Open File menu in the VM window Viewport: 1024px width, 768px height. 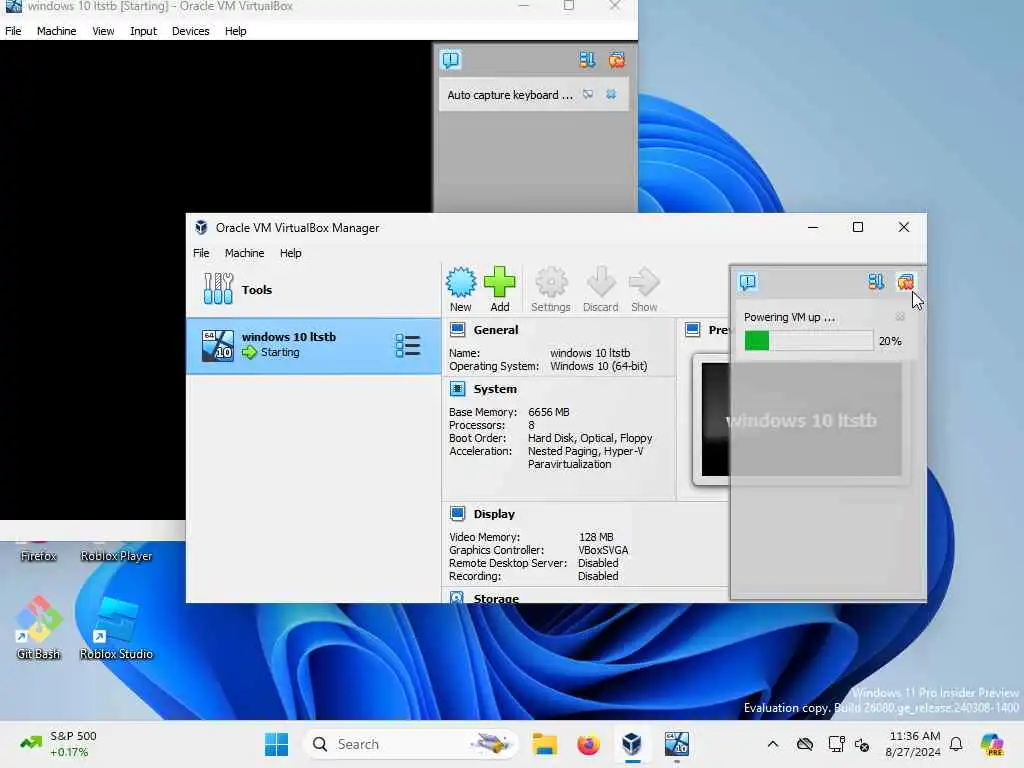point(13,31)
